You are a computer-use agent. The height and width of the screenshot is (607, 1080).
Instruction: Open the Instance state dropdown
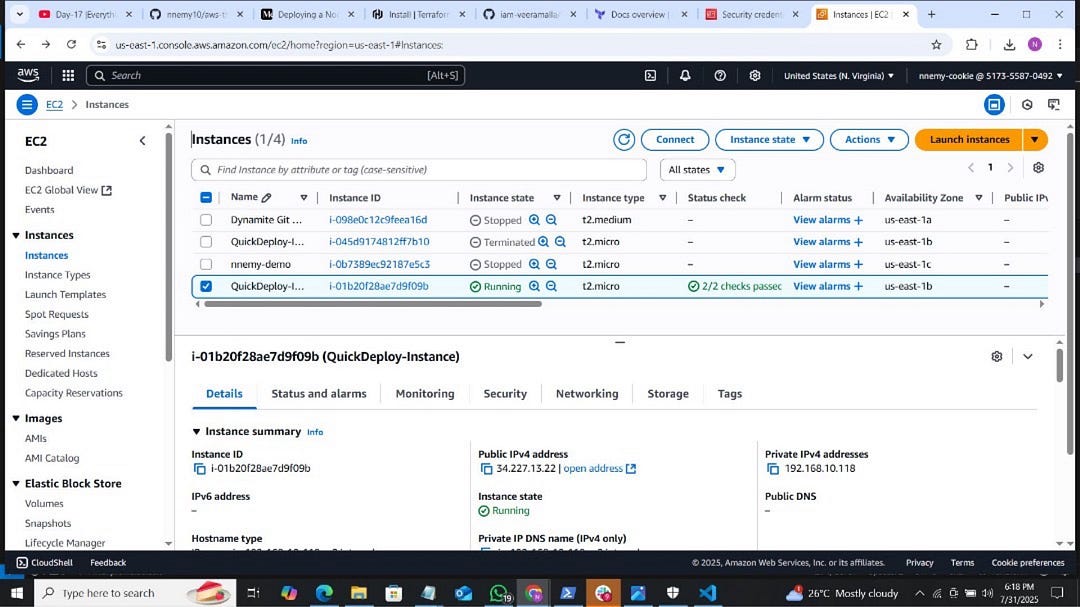pos(769,139)
